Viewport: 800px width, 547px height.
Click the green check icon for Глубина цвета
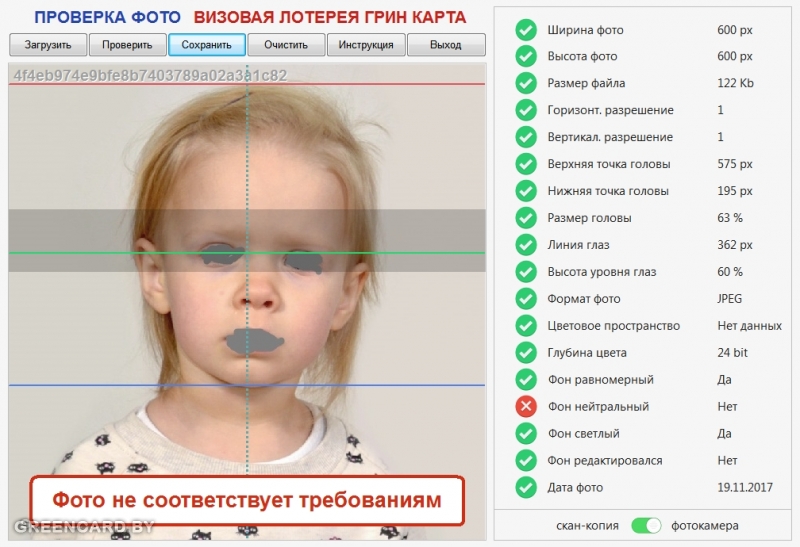pyautogui.click(x=526, y=353)
